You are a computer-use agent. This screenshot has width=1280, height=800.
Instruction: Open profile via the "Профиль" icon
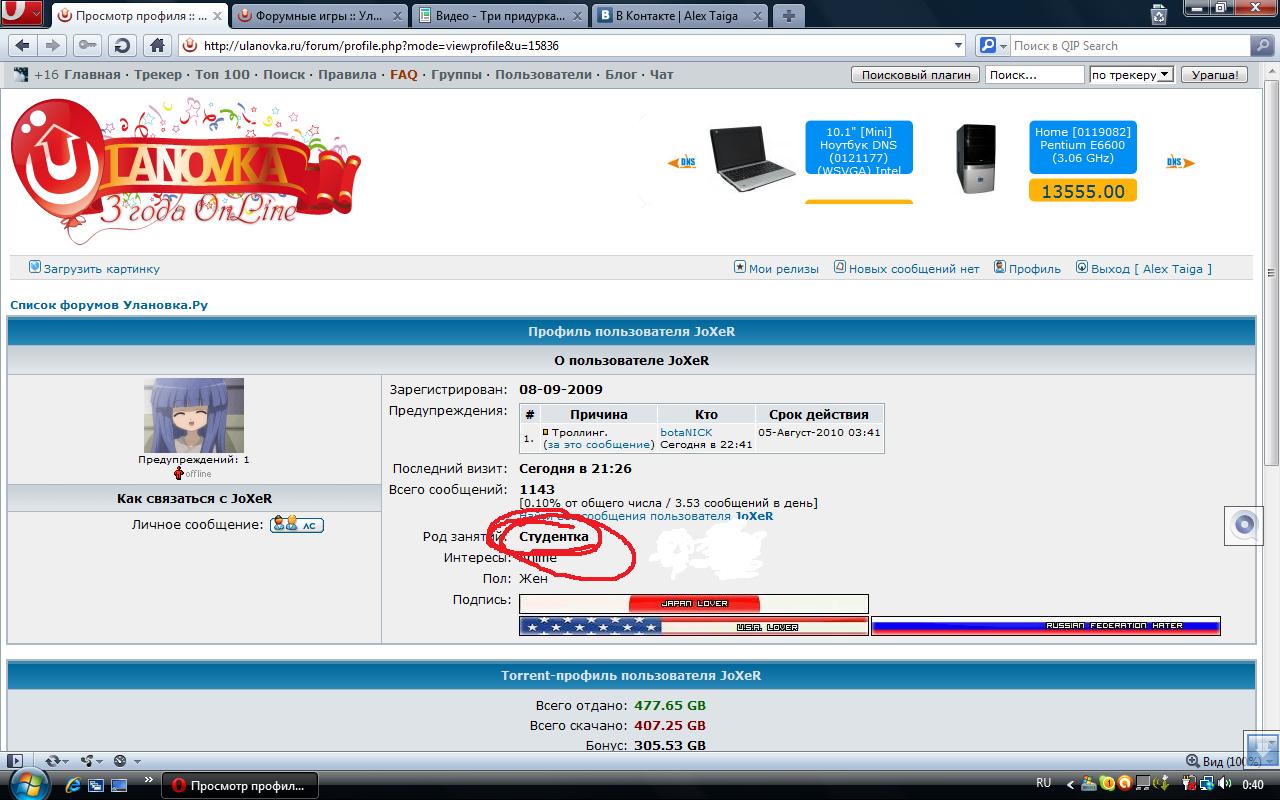pyautogui.click(x=999, y=268)
